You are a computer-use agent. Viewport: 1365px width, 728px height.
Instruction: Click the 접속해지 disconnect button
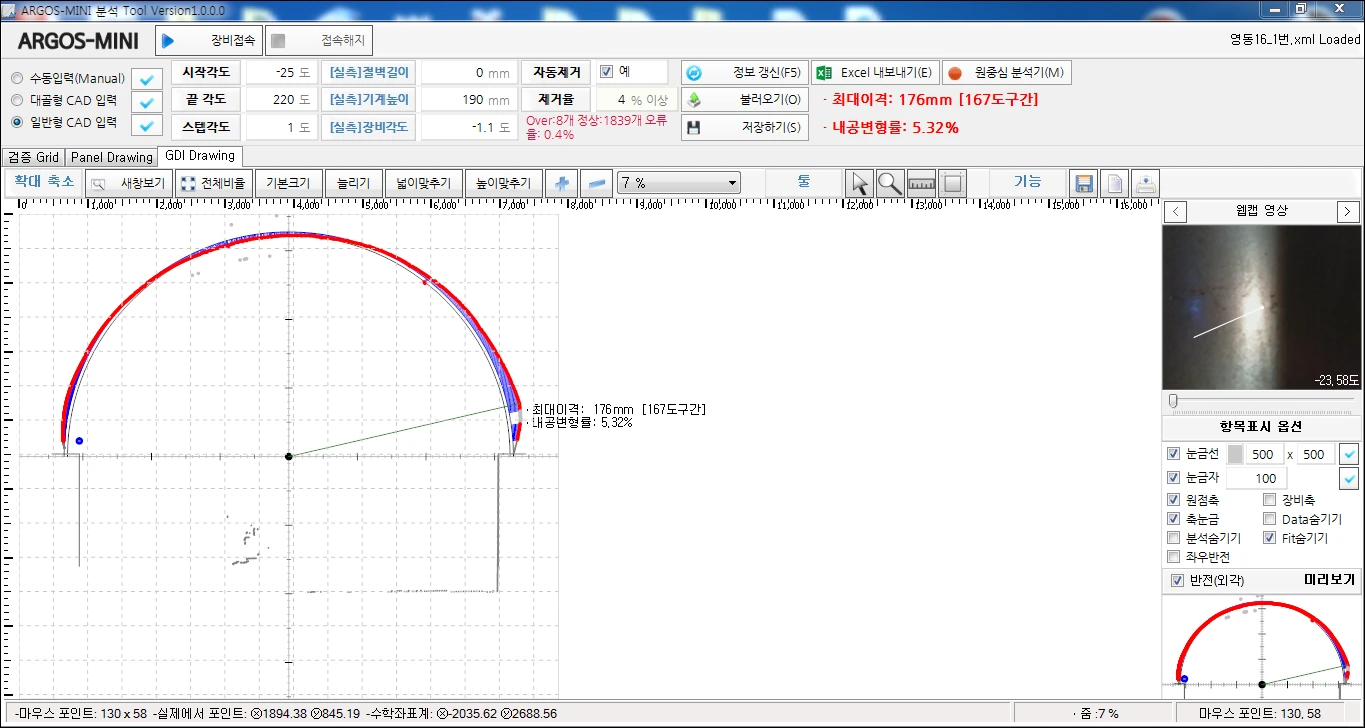point(319,41)
